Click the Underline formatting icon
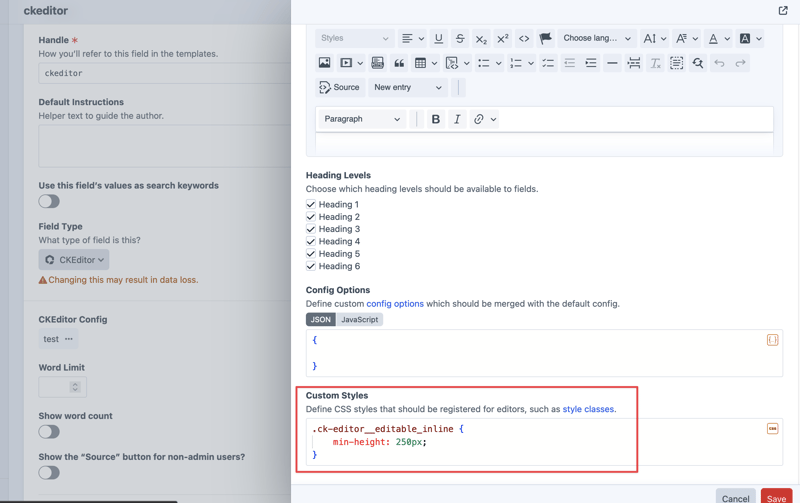 [438, 39]
